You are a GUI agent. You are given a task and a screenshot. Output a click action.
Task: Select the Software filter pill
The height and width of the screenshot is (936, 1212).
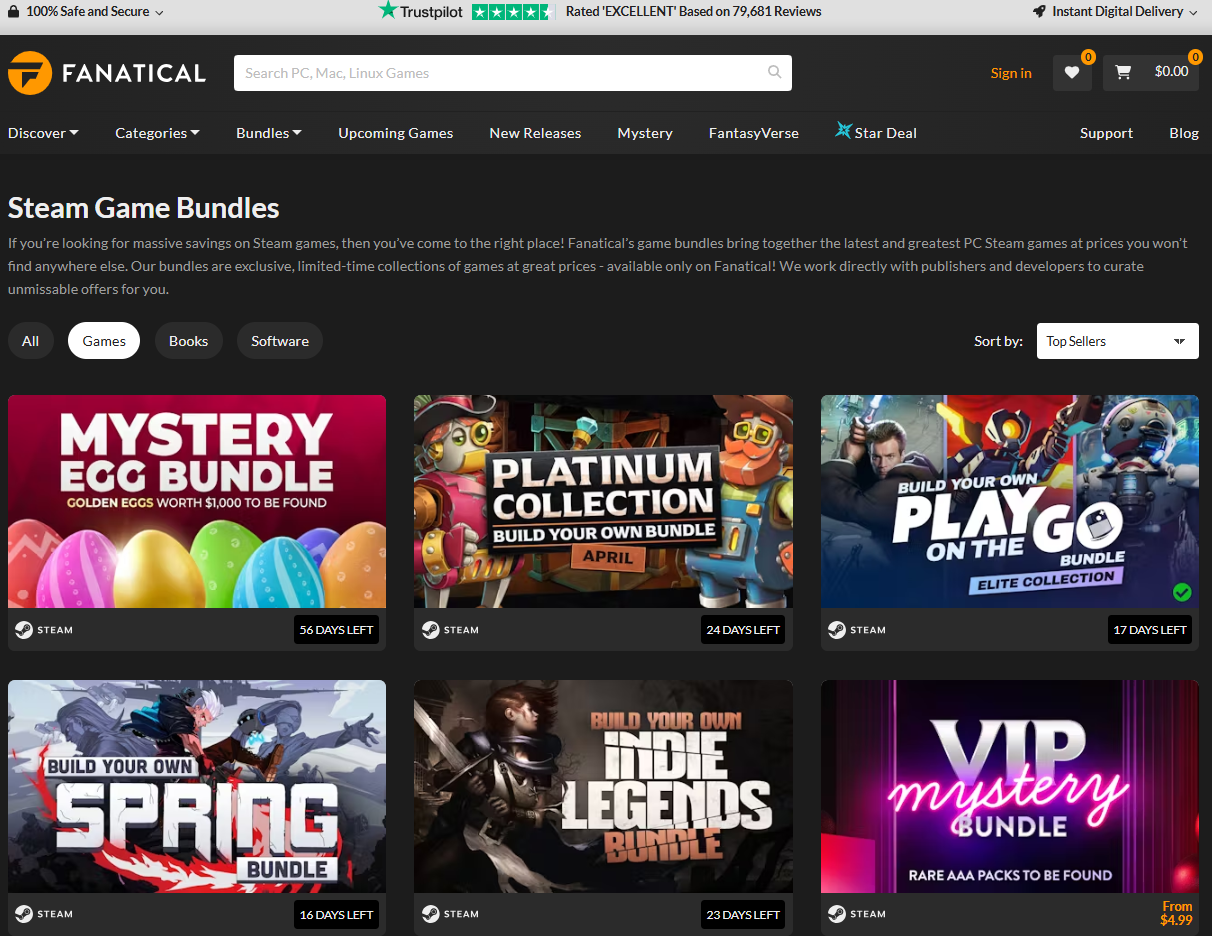click(x=280, y=341)
